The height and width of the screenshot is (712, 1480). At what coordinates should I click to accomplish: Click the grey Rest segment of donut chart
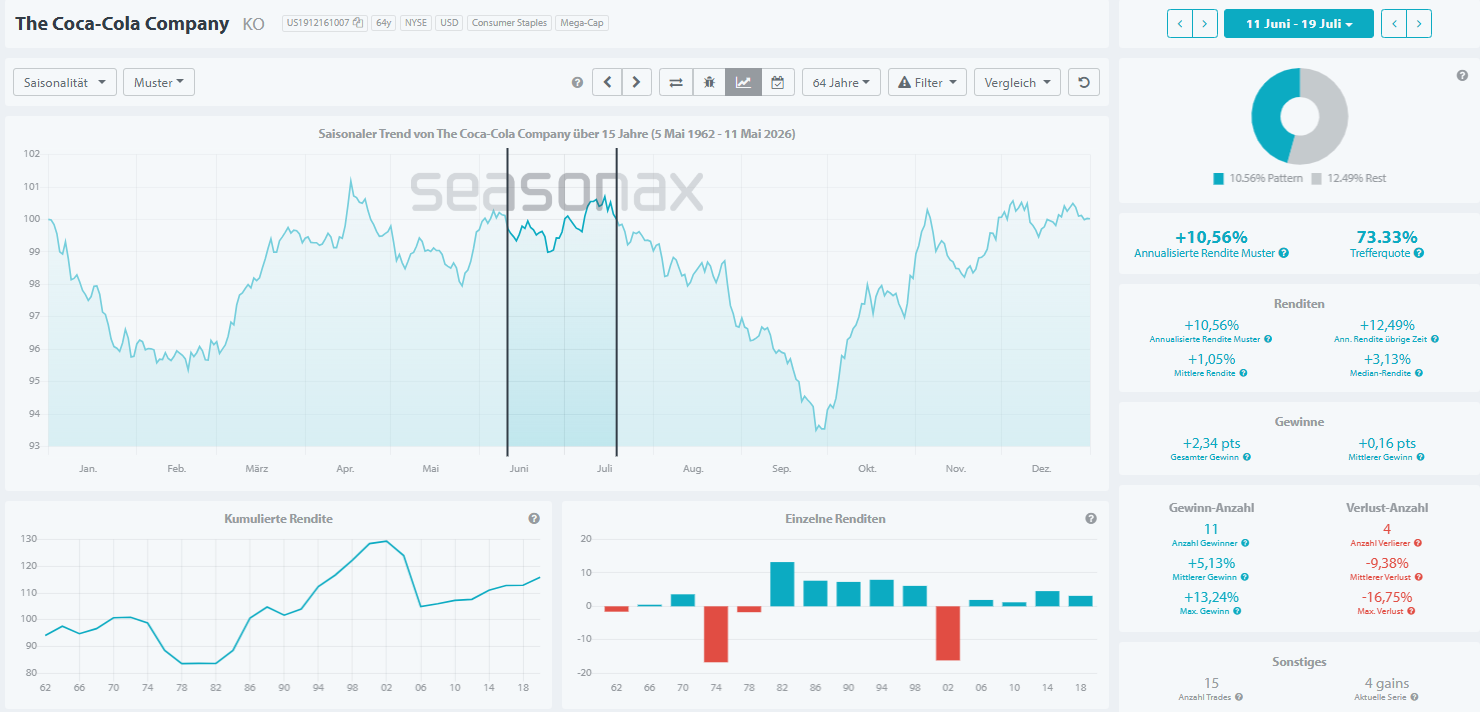[1333, 120]
